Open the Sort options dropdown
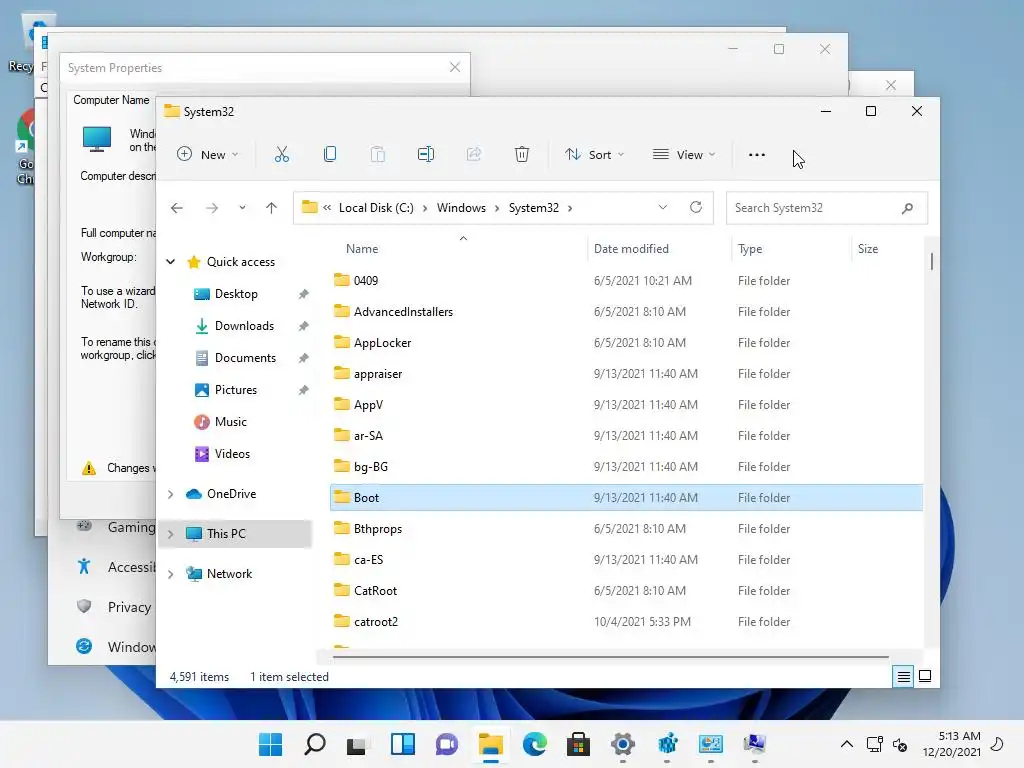The width and height of the screenshot is (1024, 768). coord(594,155)
